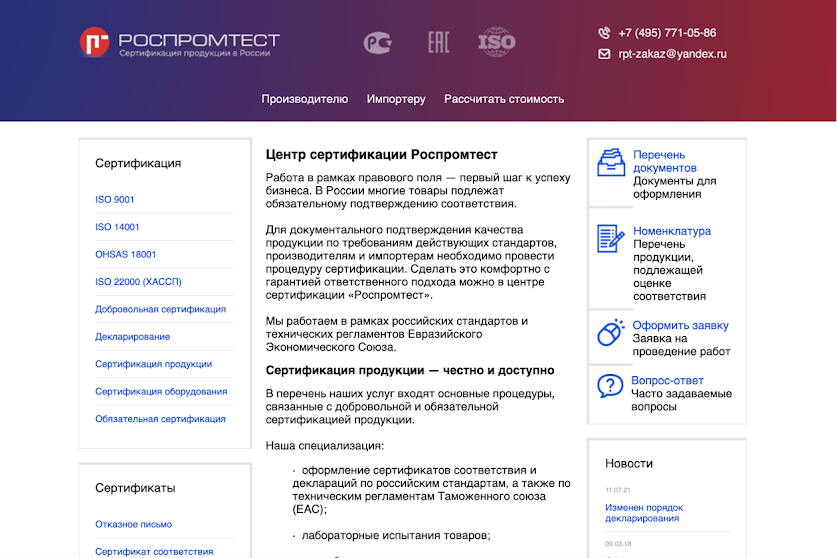The width and height of the screenshot is (837, 558).
Task: Click the Часто задаваемые вопросы description
Action: point(682,400)
